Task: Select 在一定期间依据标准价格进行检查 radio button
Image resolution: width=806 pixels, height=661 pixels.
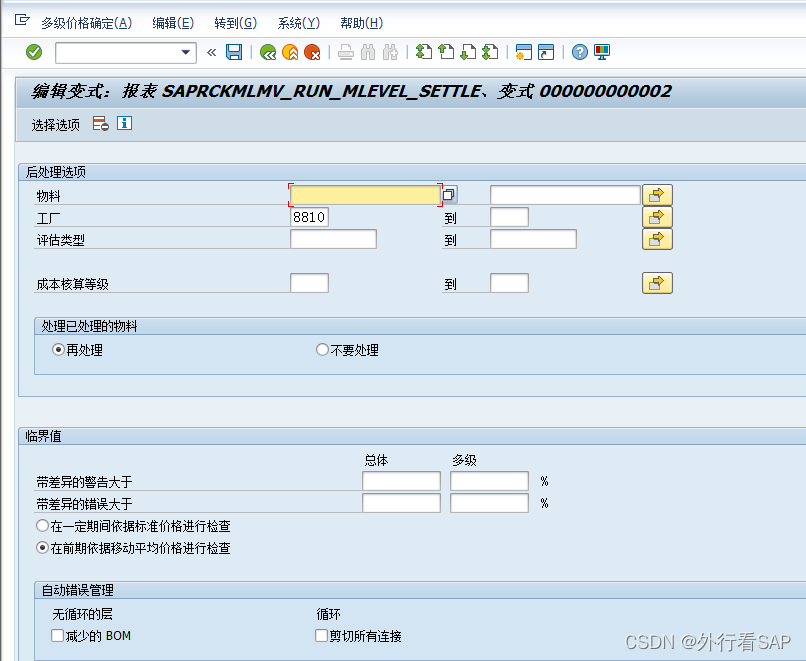Action: 42,526
